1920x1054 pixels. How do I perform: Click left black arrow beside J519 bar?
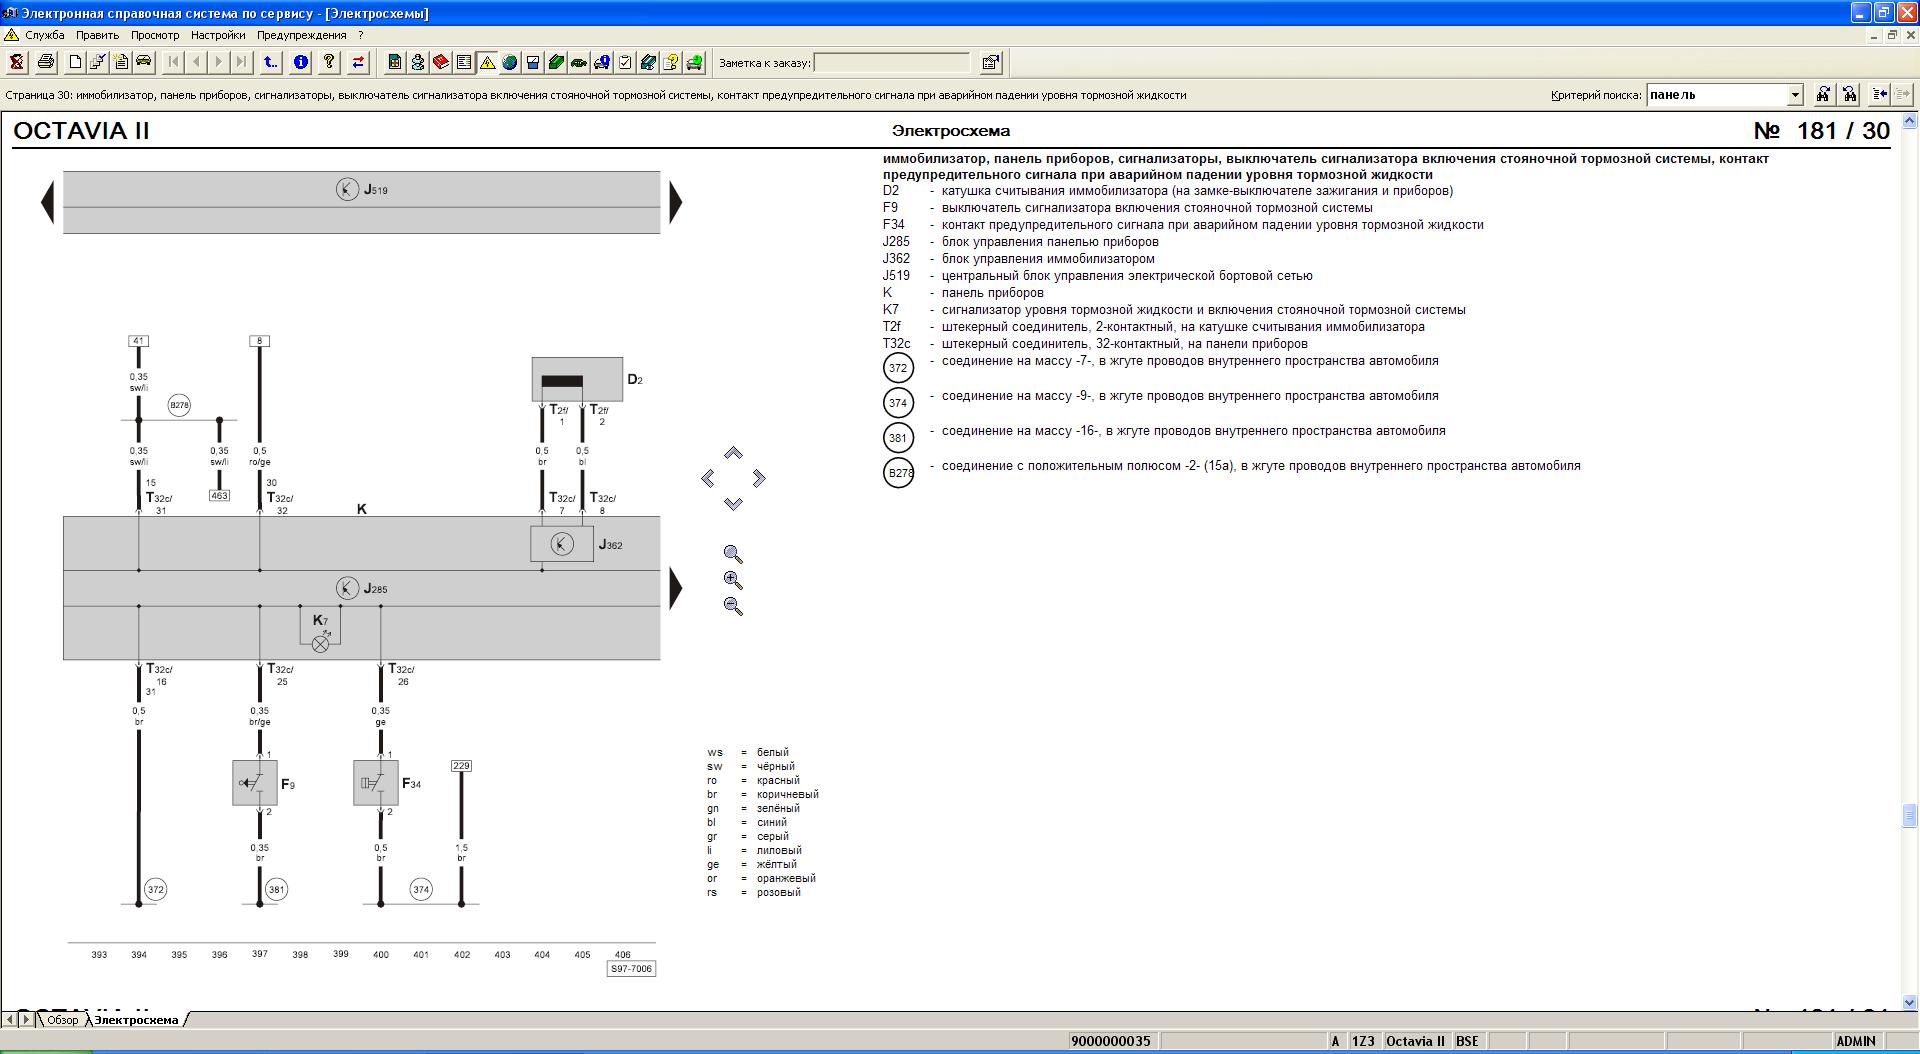click(47, 202)
